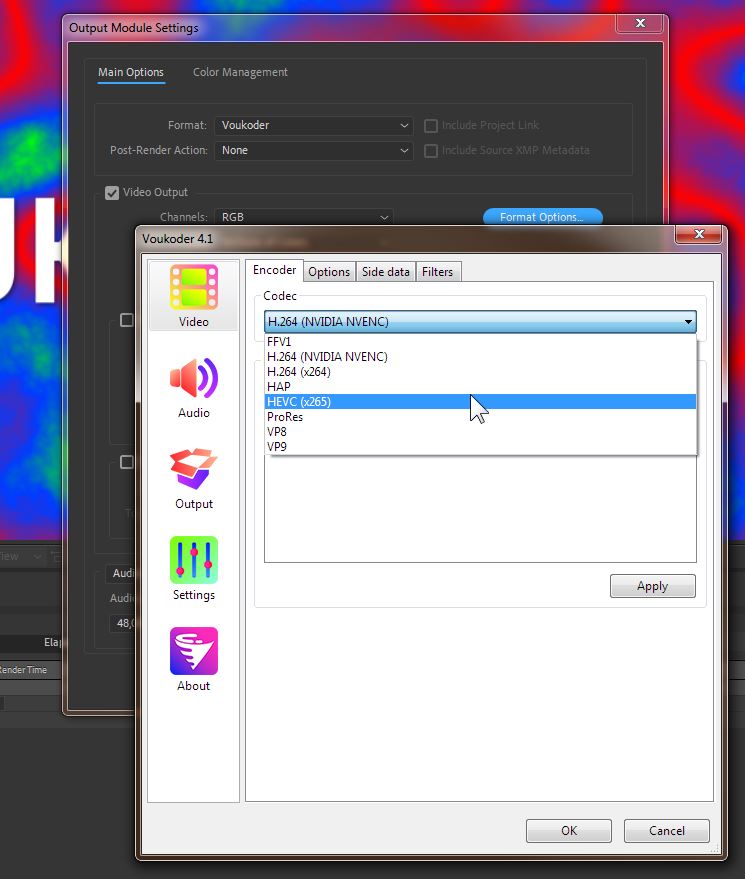Cancel the Voukoder dialog
The image size is (745, 879).
click(667, 830)
